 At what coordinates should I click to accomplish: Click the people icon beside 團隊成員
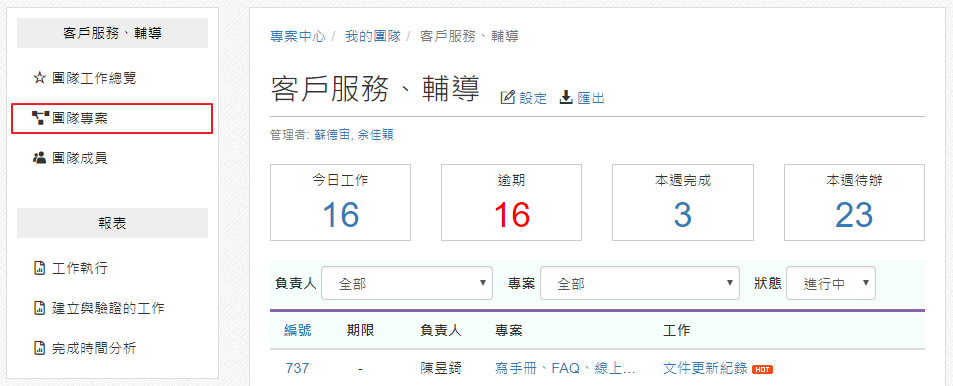pyautogui.click(x=40, y=158)
